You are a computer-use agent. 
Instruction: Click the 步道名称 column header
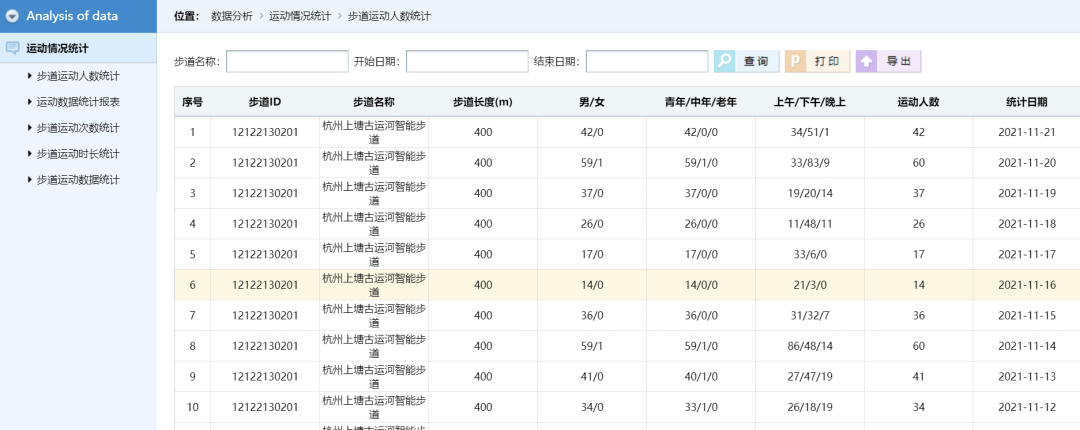[374, 102]
